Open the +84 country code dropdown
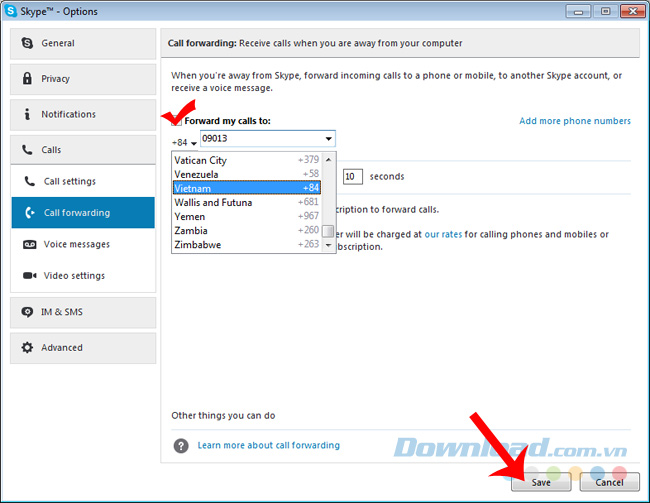Viewport: 650px width, 503px height. (x=184, y=143)
